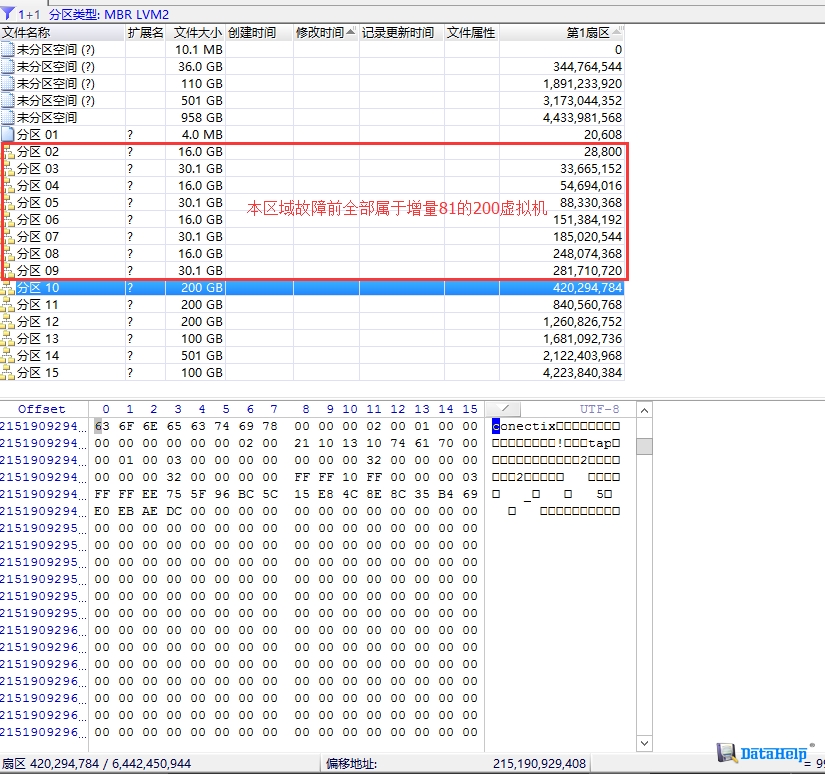Click file icon of 未分区空间 (?) 10.1 MB
The image size is (825, 774).
pyautogui.click(x=7, y=49)
